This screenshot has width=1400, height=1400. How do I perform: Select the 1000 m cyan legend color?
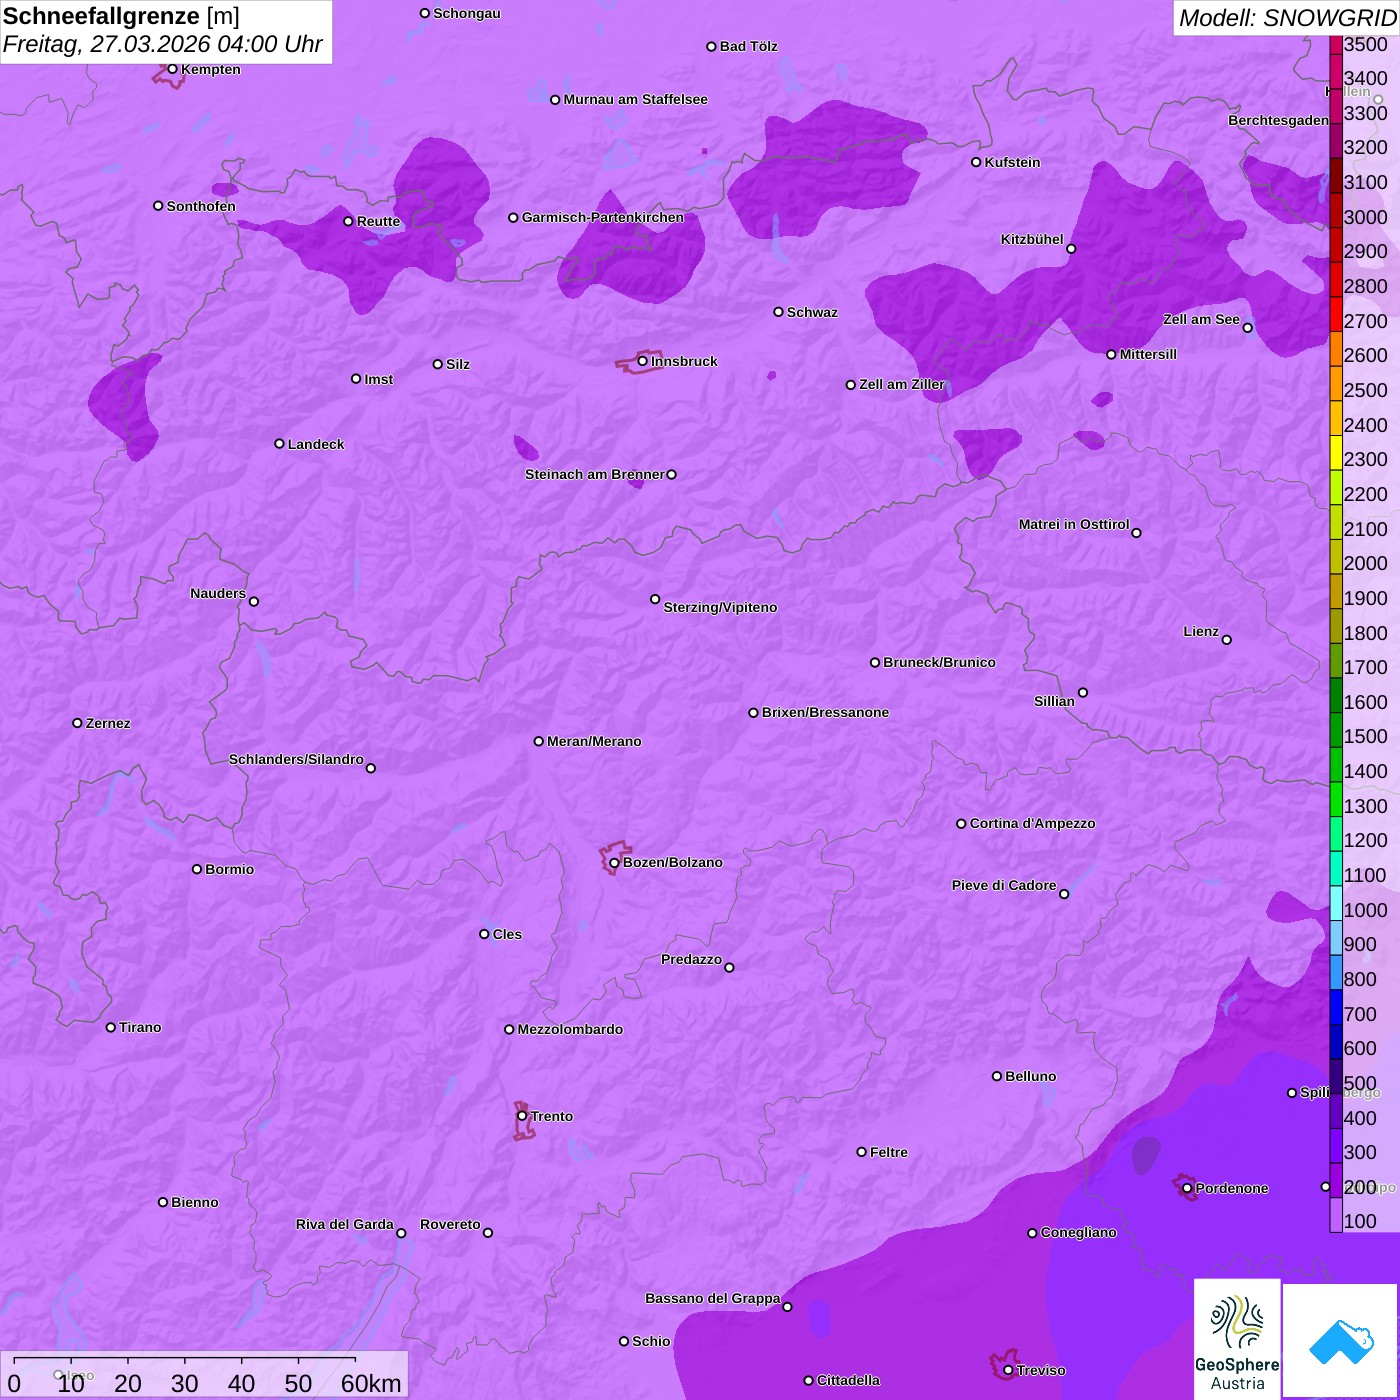(1336, 903)
